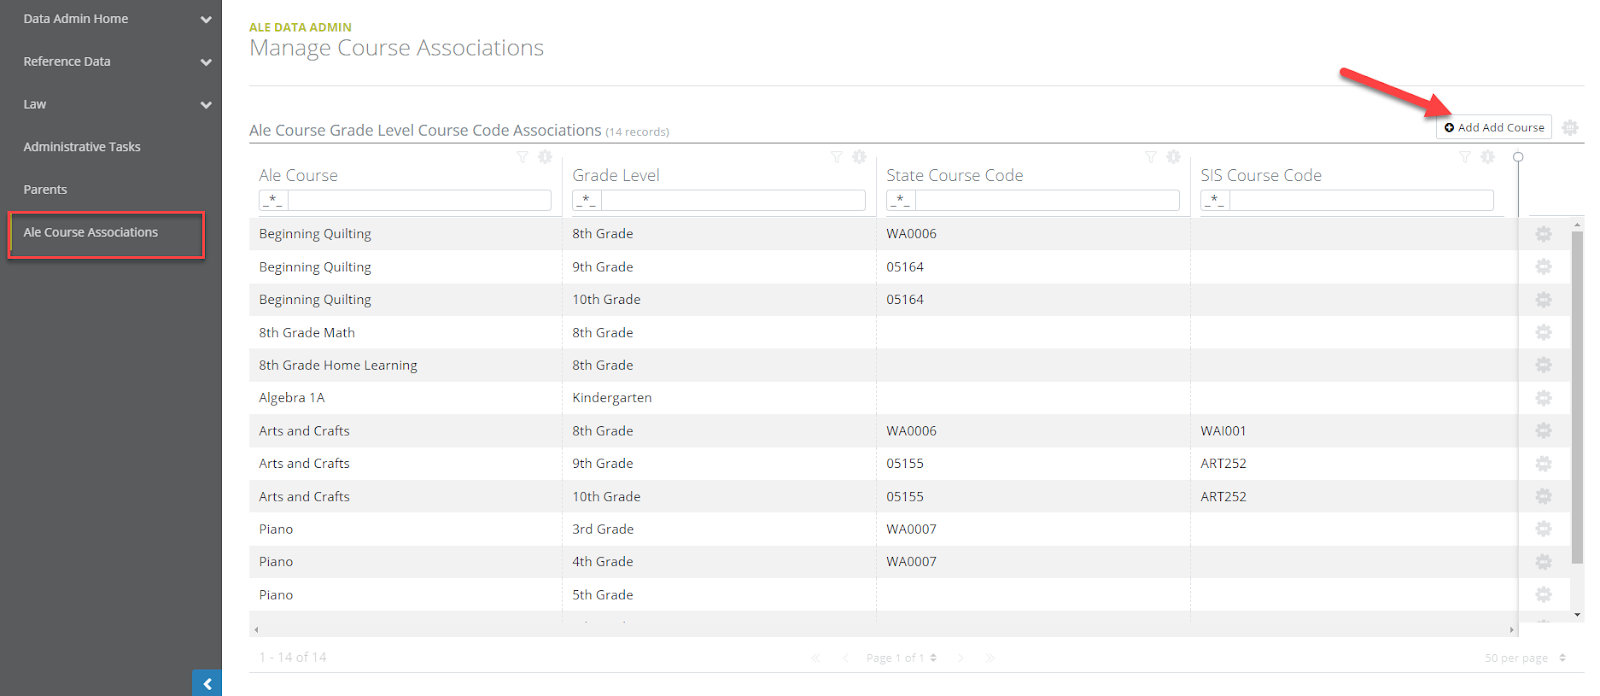Open the gear menu for Algebra 1A row

coord(1543,397)
